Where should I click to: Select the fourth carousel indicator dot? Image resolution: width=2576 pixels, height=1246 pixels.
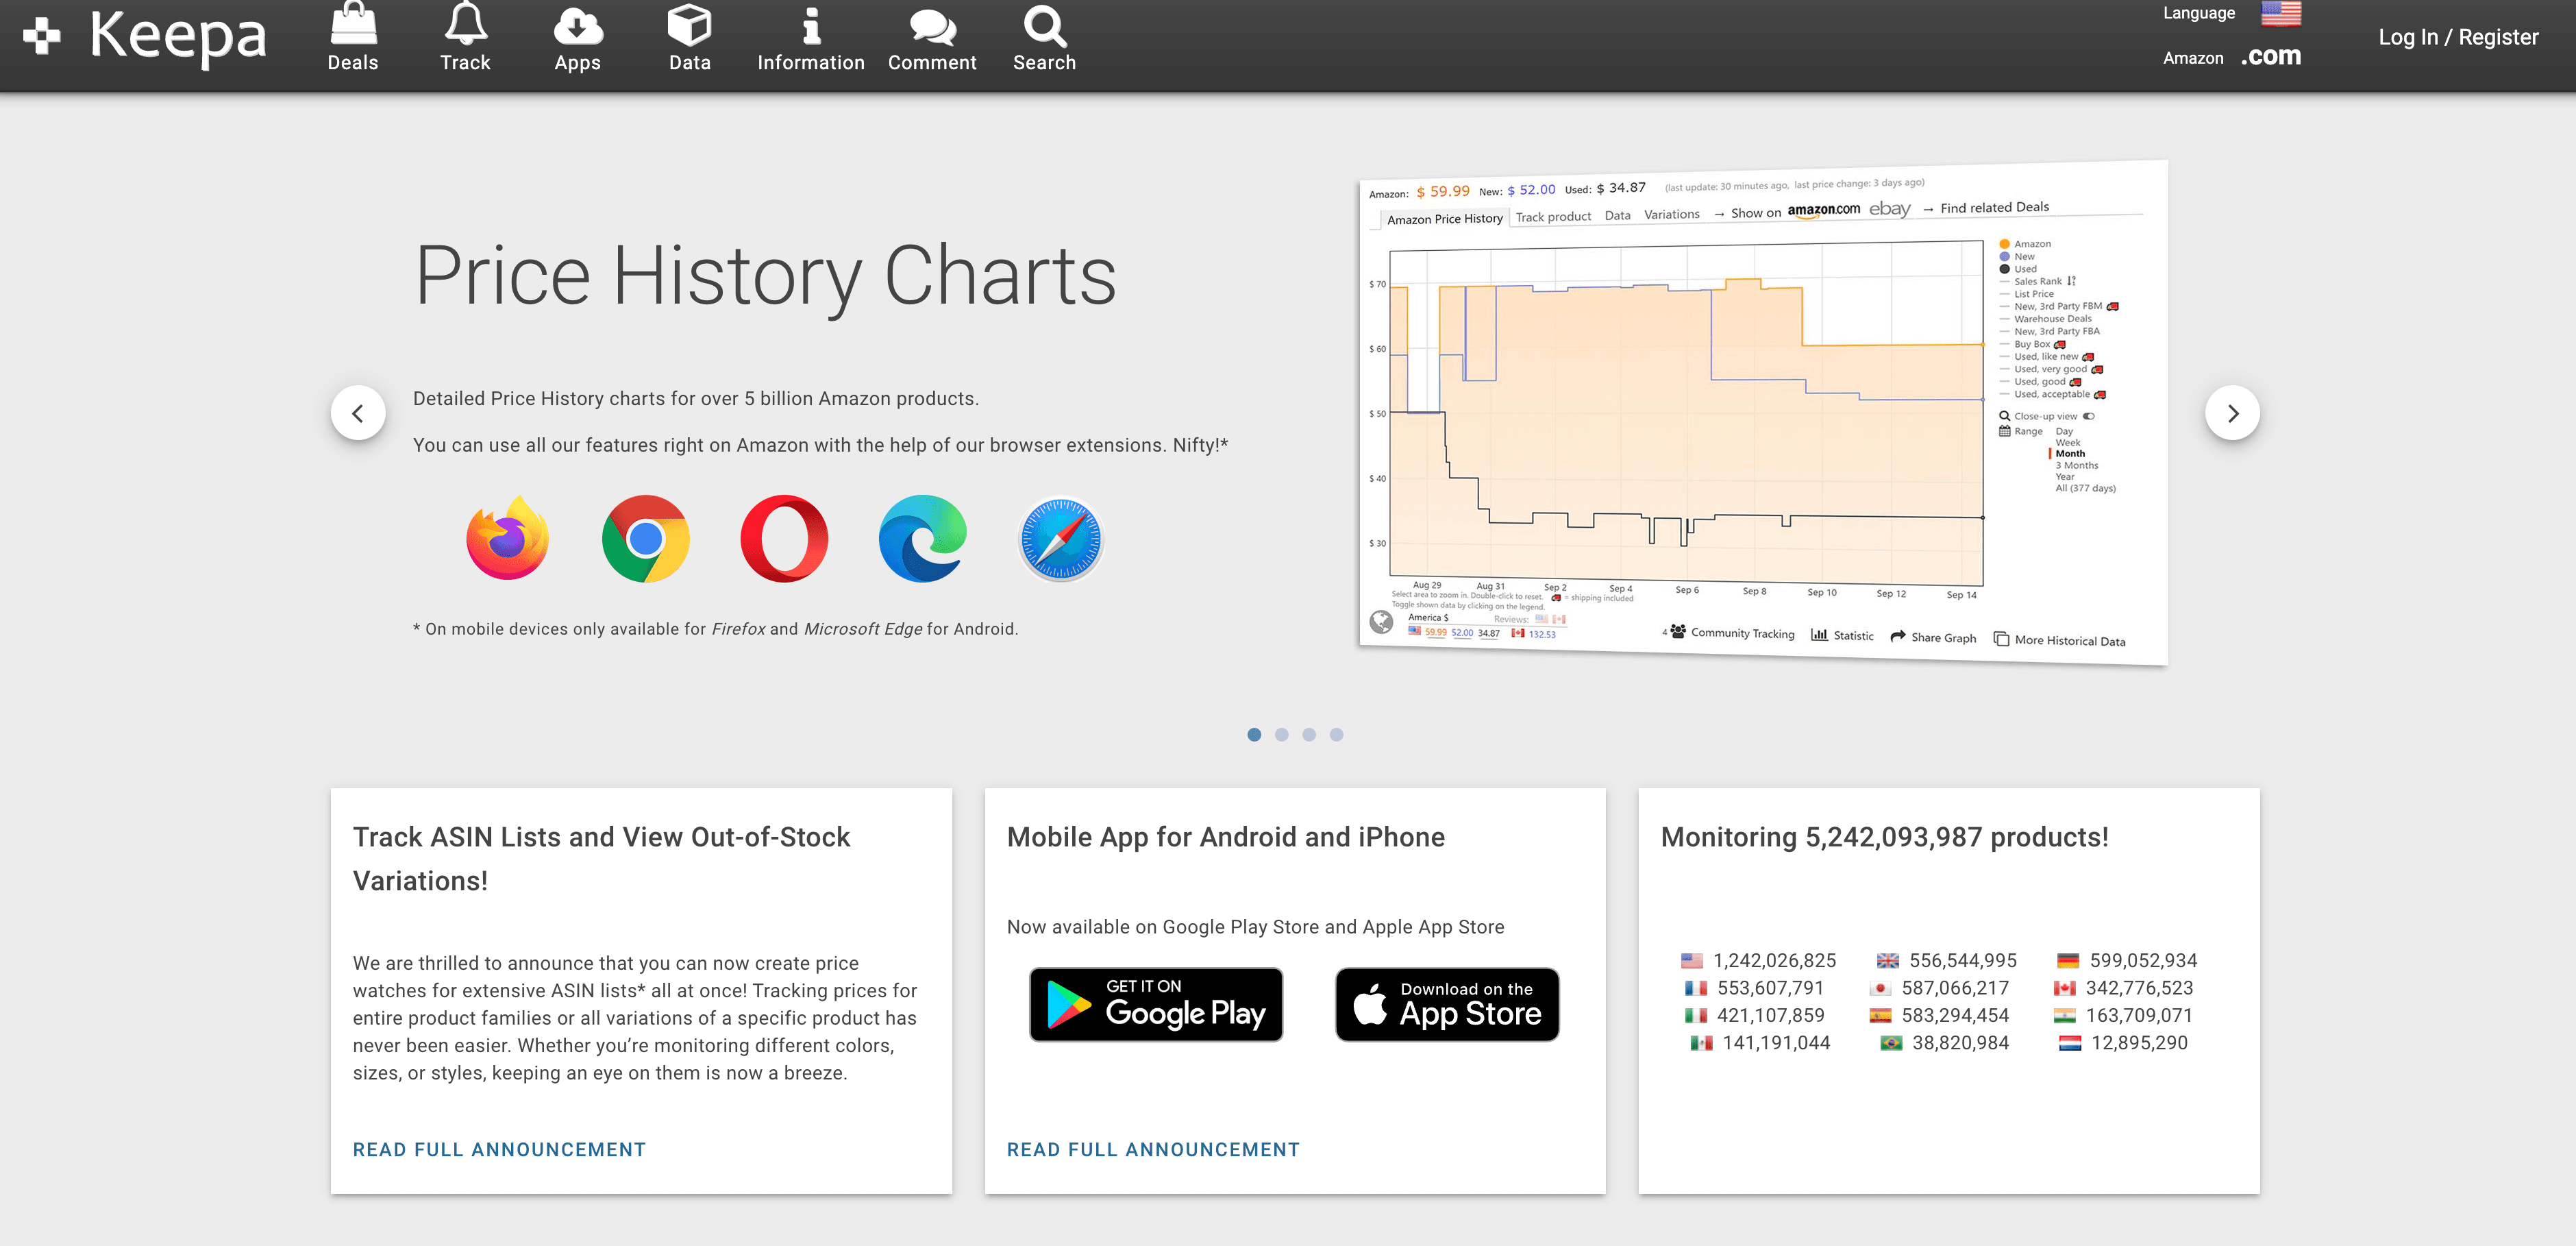[1336, 735]
